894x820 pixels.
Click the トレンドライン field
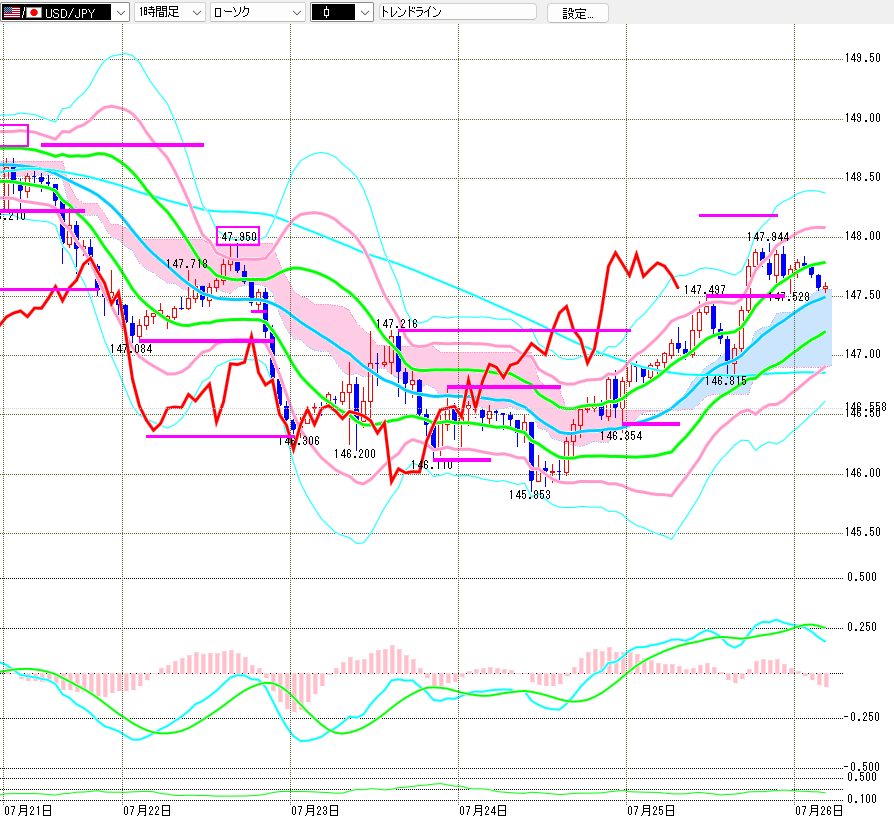pyautogui.click(x=458, y=12)
